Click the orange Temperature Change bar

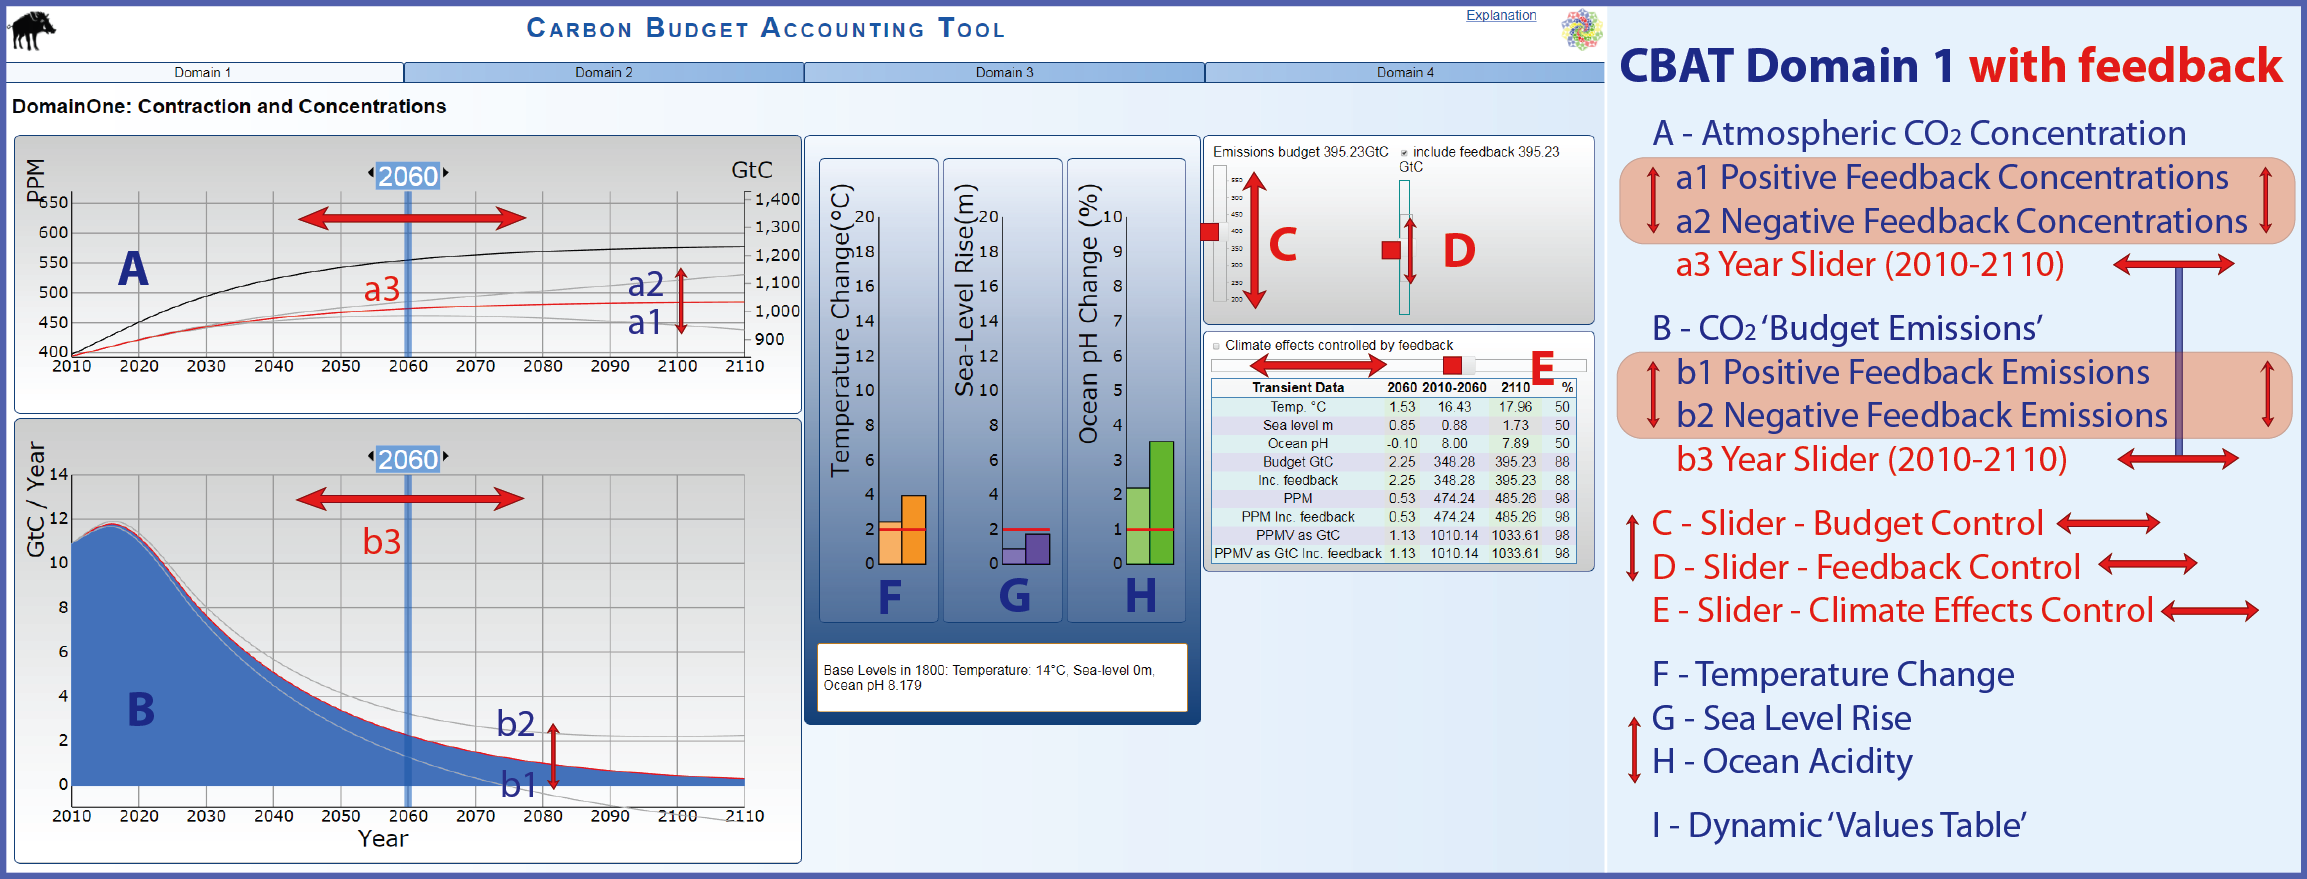pyautogui.click(x=913, y=530)
